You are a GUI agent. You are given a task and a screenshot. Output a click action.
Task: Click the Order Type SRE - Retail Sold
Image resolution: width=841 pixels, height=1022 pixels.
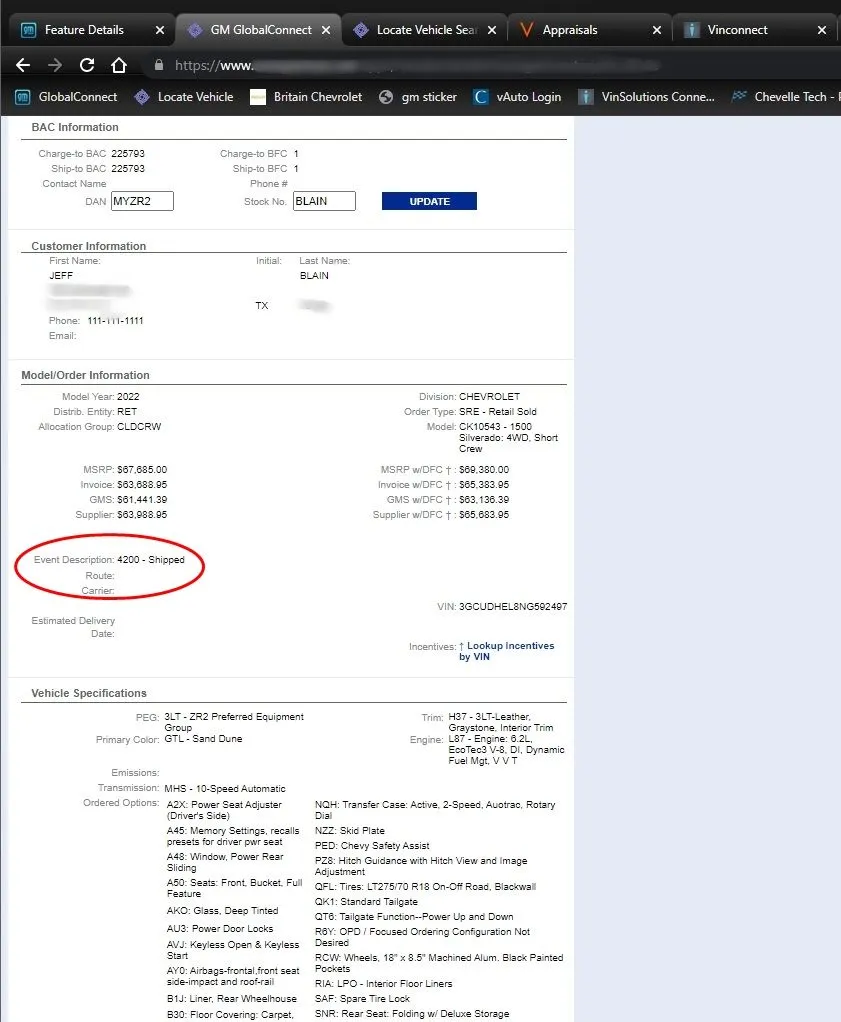[x=497, y=411]
